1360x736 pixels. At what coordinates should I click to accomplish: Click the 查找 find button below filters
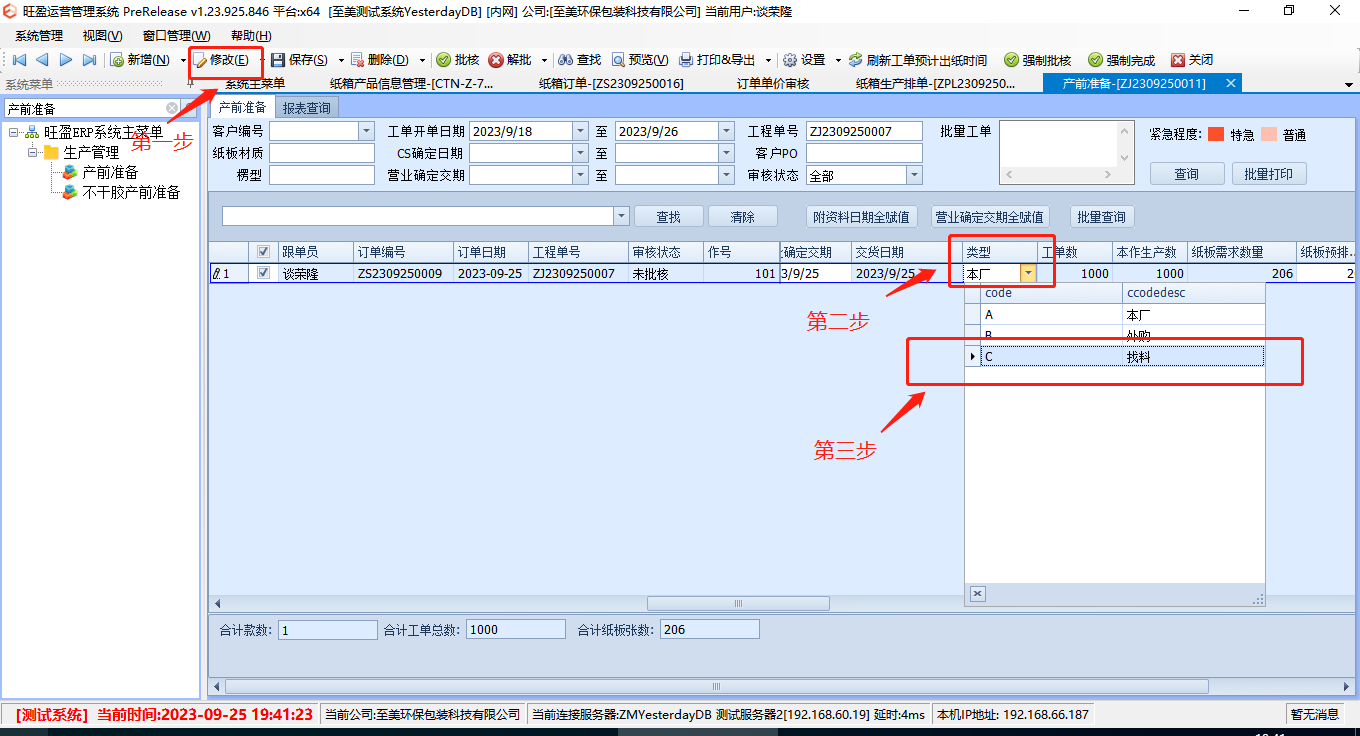point(669,216)
